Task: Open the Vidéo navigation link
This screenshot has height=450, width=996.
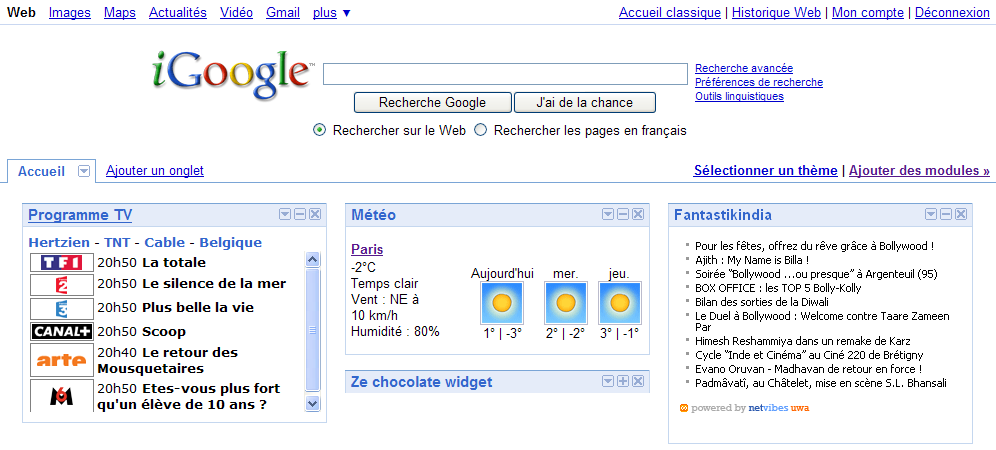Action: click(x=236, y=13)
